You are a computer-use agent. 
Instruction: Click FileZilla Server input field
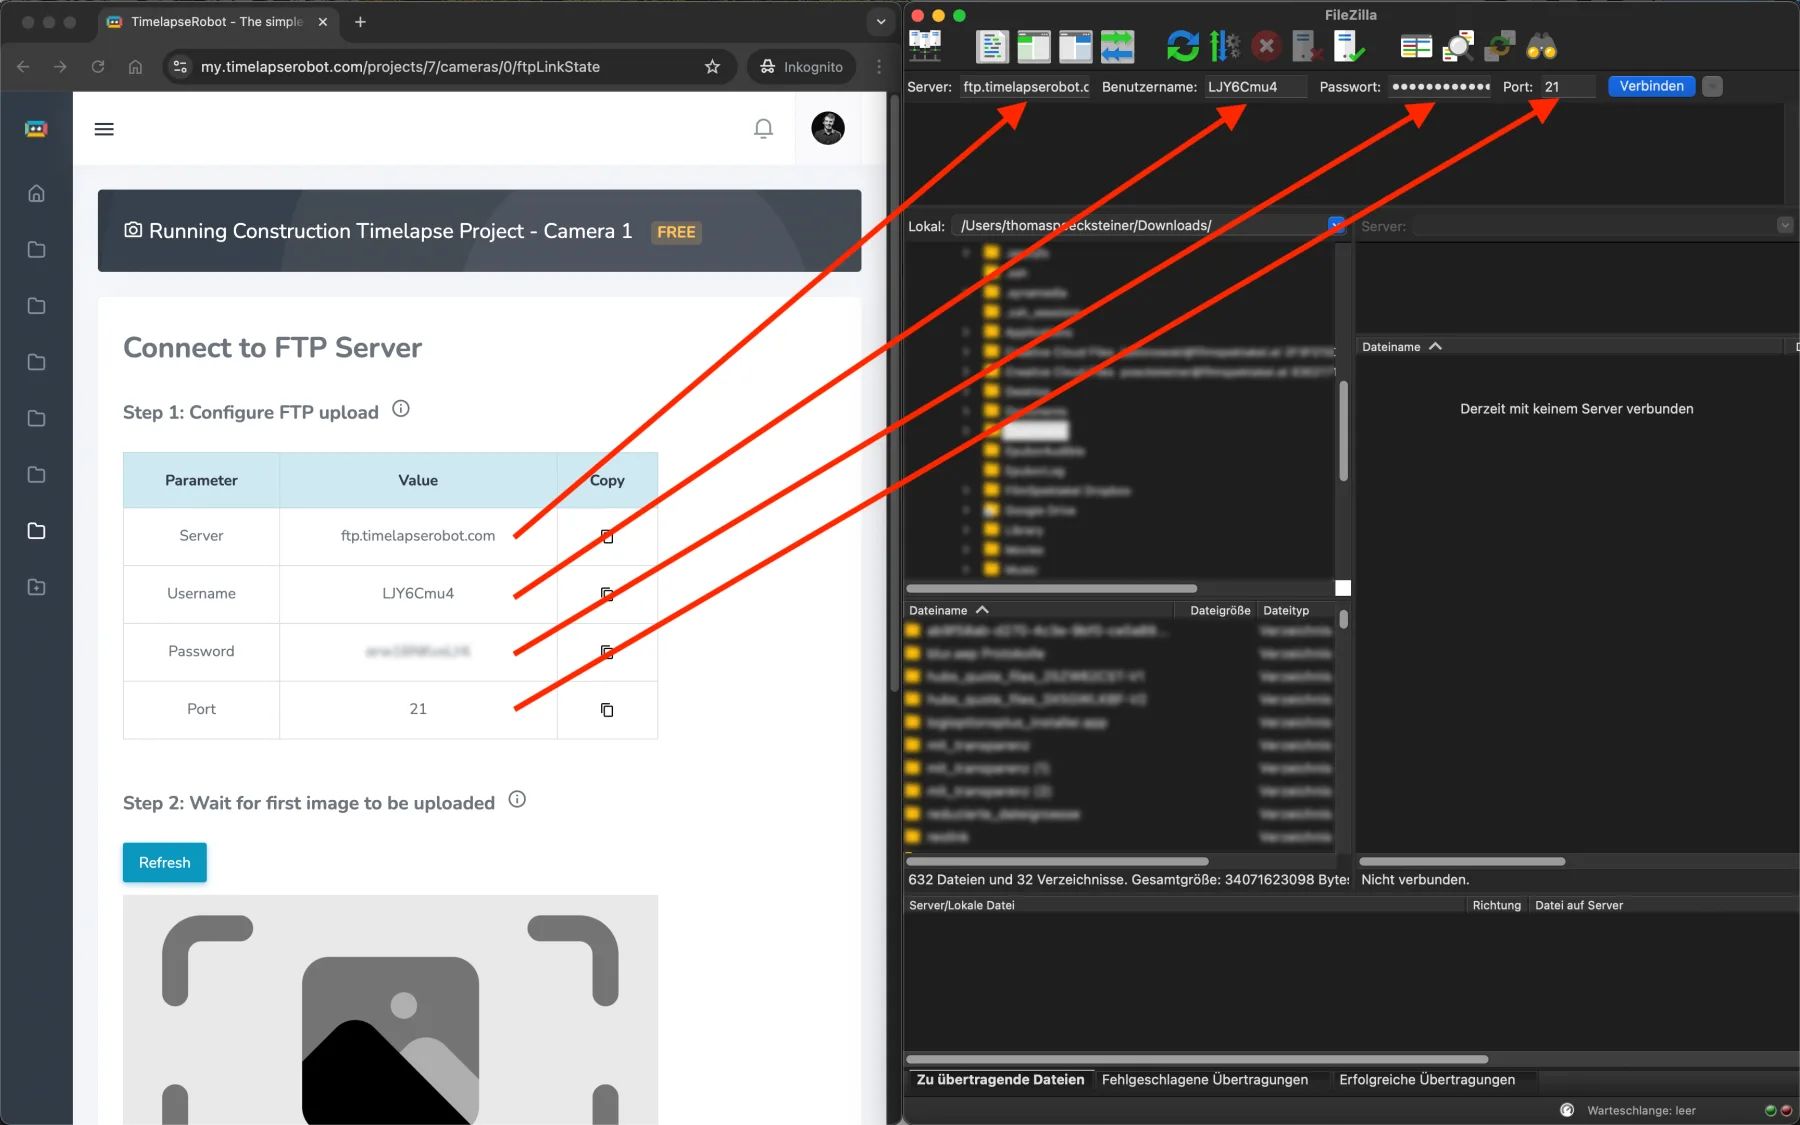point(1026,87)
